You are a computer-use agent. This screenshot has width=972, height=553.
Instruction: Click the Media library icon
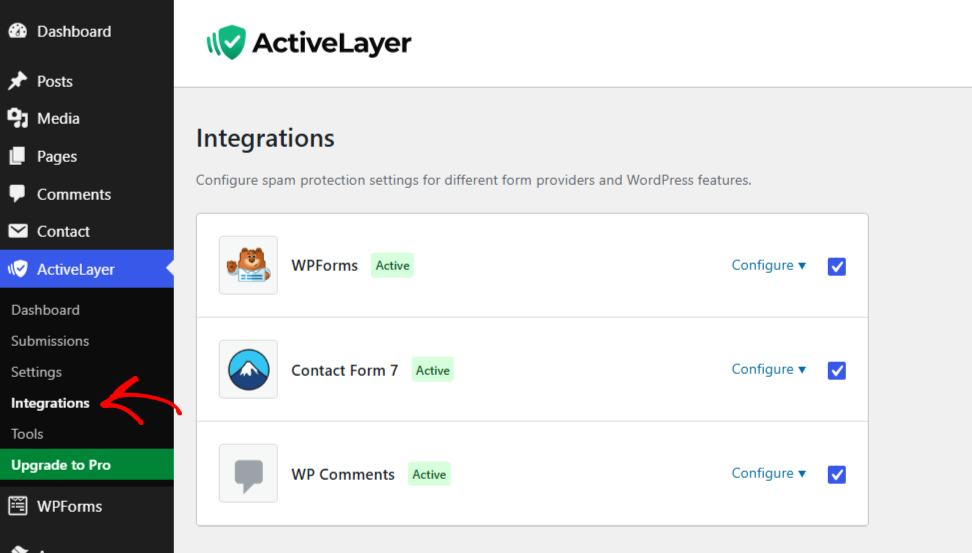18,118
